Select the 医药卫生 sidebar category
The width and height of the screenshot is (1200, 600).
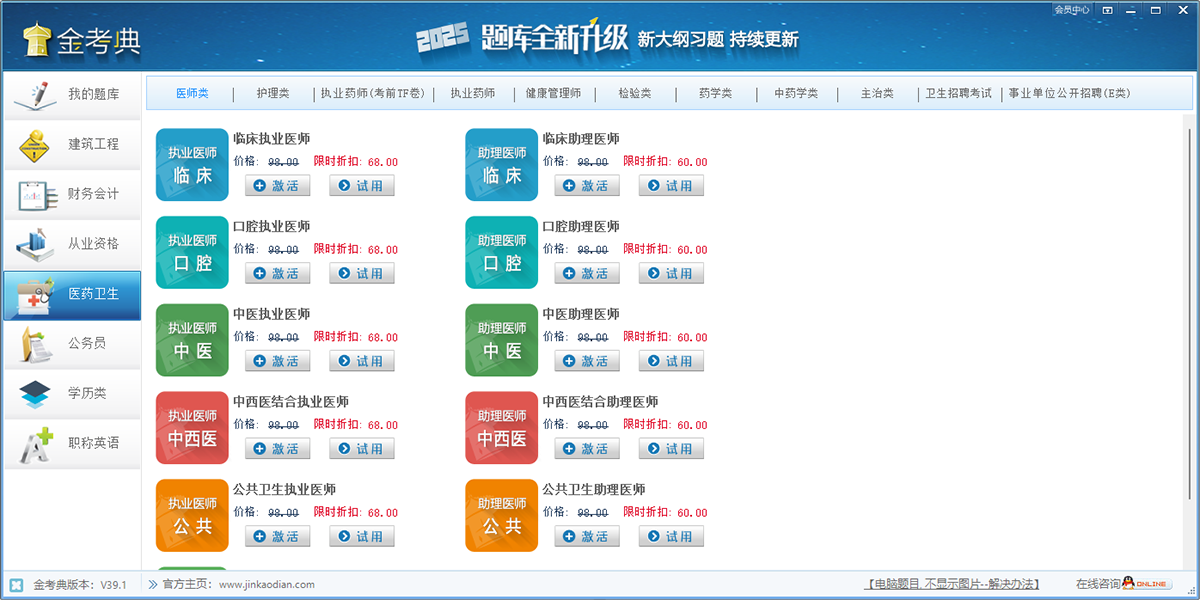pos(71,295)
